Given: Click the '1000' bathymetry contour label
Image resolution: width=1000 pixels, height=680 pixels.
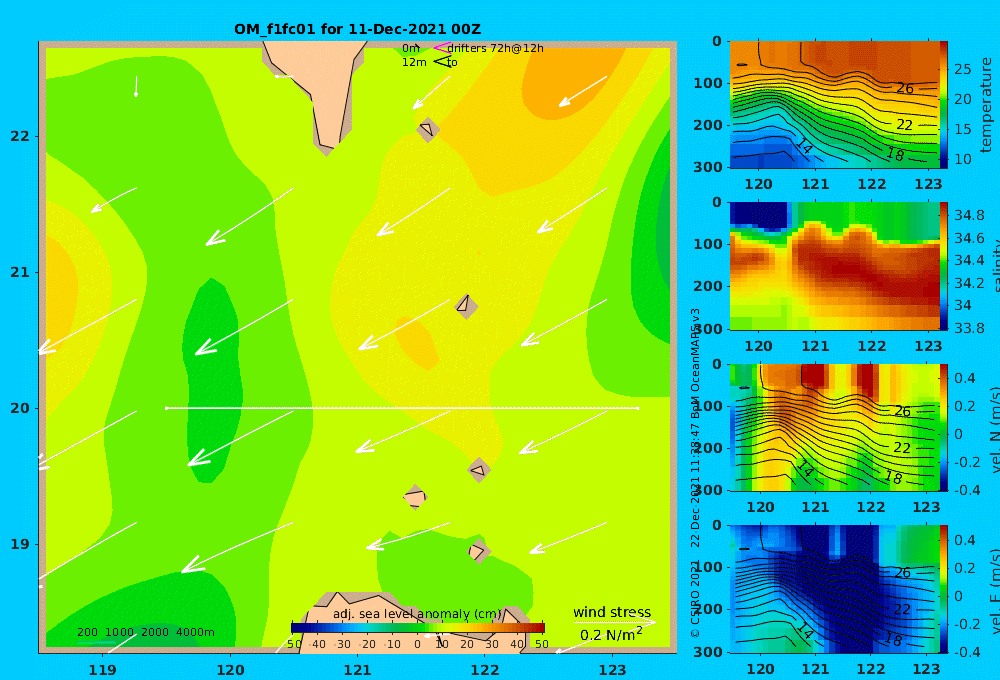Looking at the screenshot, I should (x=119, y=632).
